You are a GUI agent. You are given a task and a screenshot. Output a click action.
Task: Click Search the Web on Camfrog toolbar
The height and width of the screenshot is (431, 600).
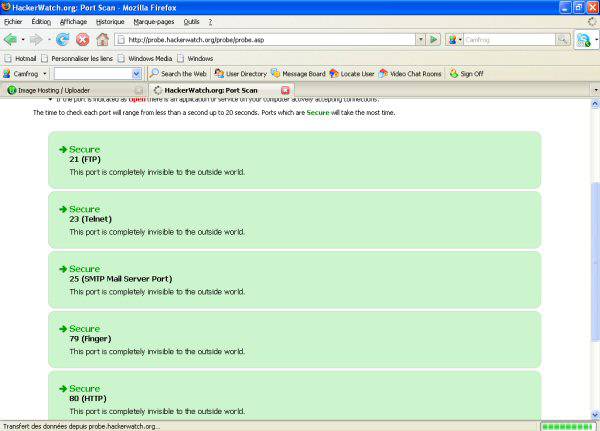178,73
